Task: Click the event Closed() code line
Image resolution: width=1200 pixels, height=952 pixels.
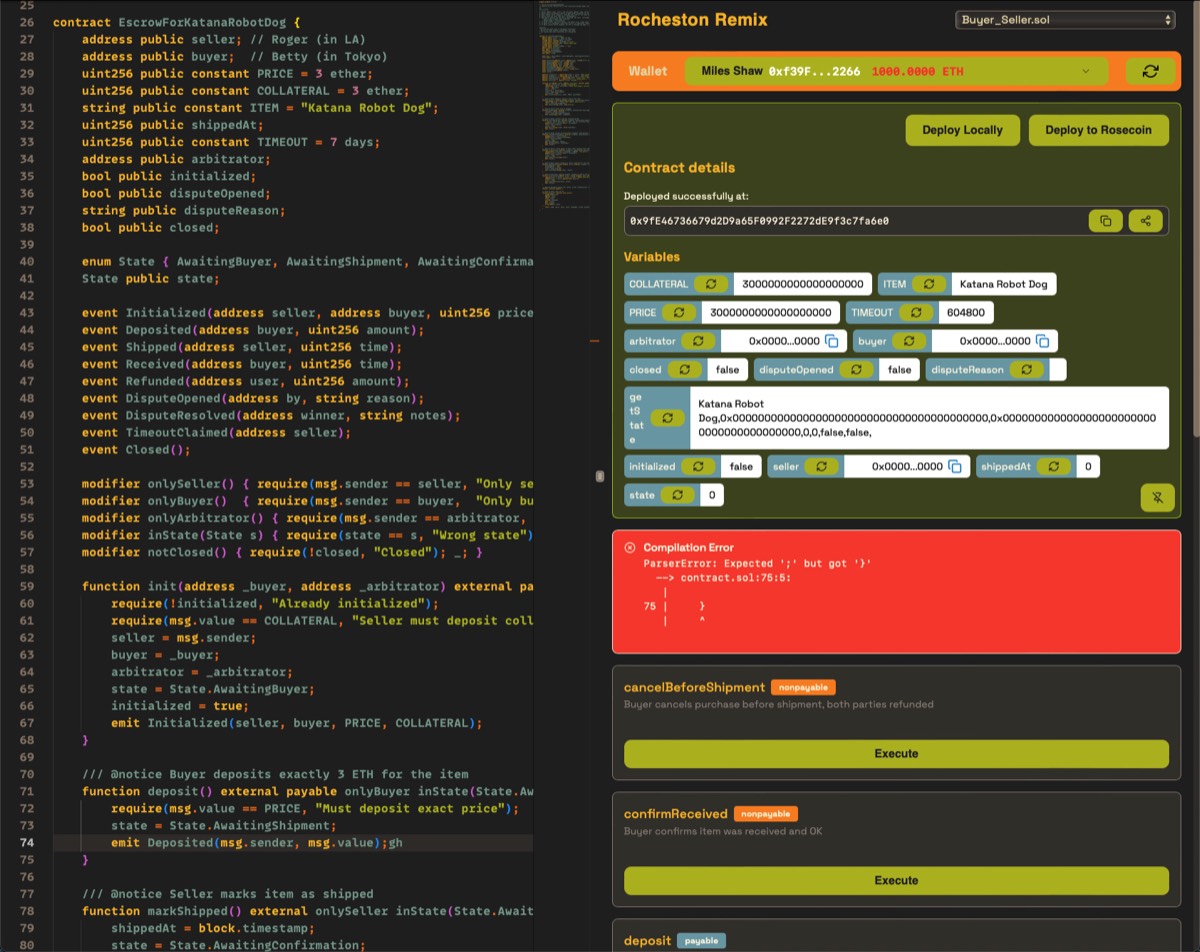Action: [135, 450]
